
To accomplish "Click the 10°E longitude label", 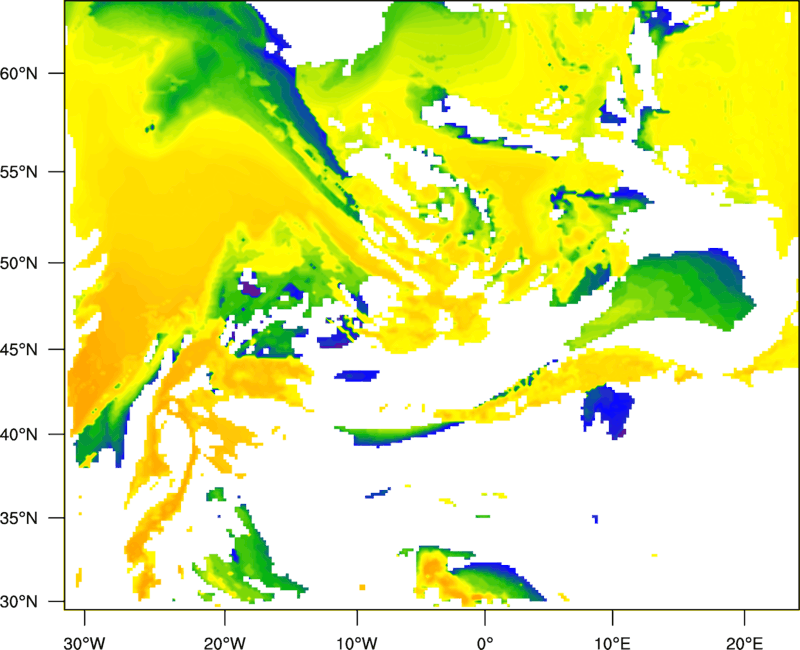I will pos(612,643).
